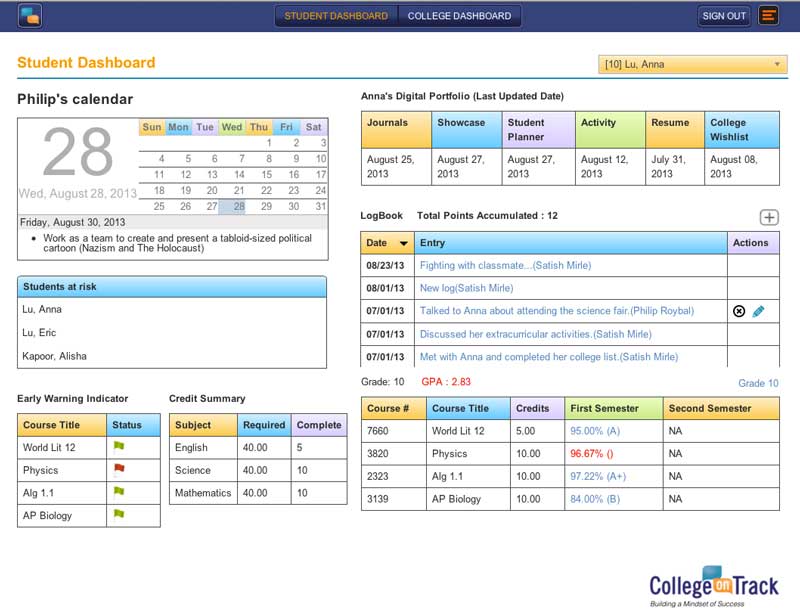Open the Journals portfolio column

click(396, 130)
